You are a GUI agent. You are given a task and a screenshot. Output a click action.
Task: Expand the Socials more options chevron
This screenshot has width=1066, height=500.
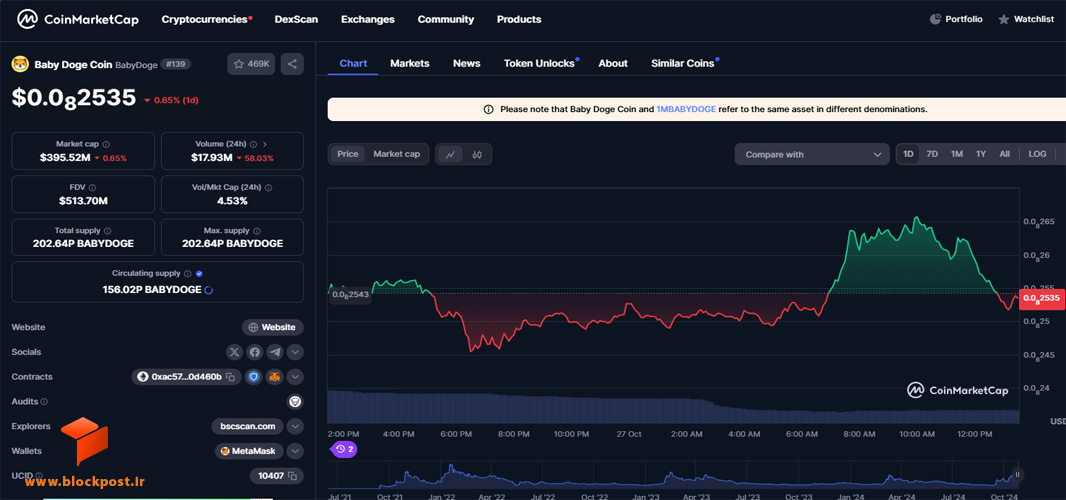[295, 352]
